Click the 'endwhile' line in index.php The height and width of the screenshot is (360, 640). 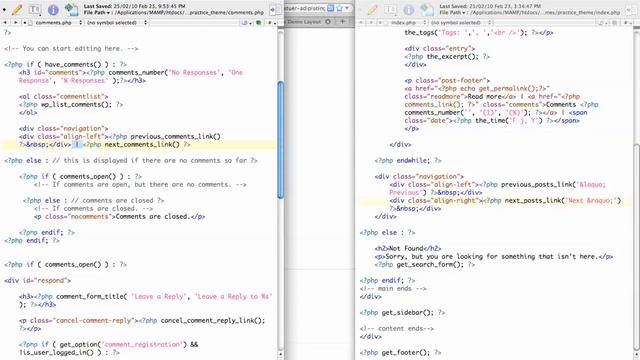pos(408,160)
